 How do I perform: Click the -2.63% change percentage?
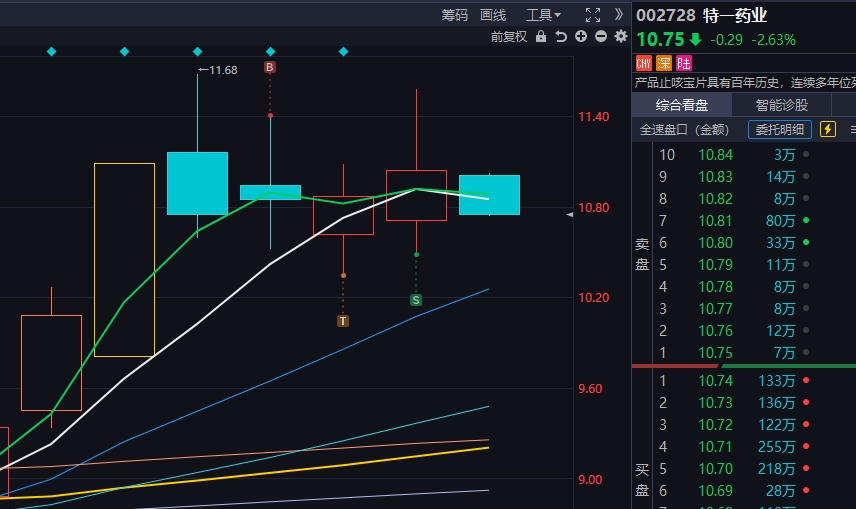[x=774, y=40]
